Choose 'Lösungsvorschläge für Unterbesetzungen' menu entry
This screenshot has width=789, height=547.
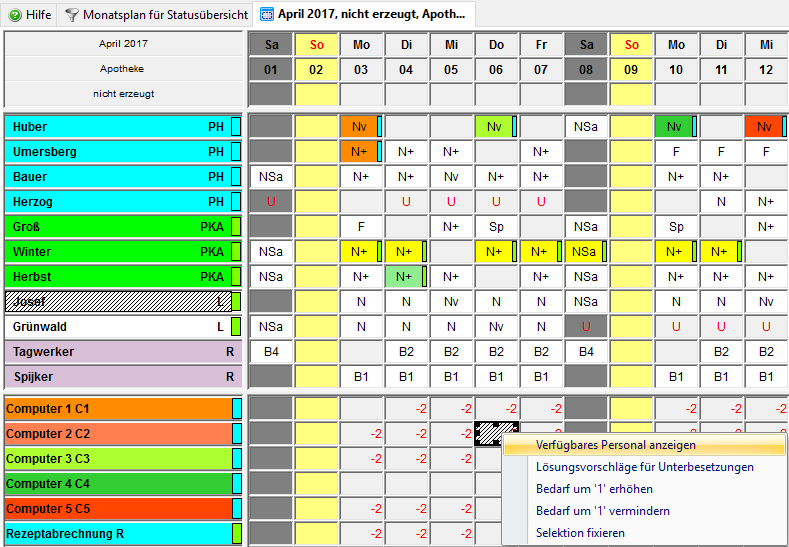pyautogui.click(x=644, y=467)
